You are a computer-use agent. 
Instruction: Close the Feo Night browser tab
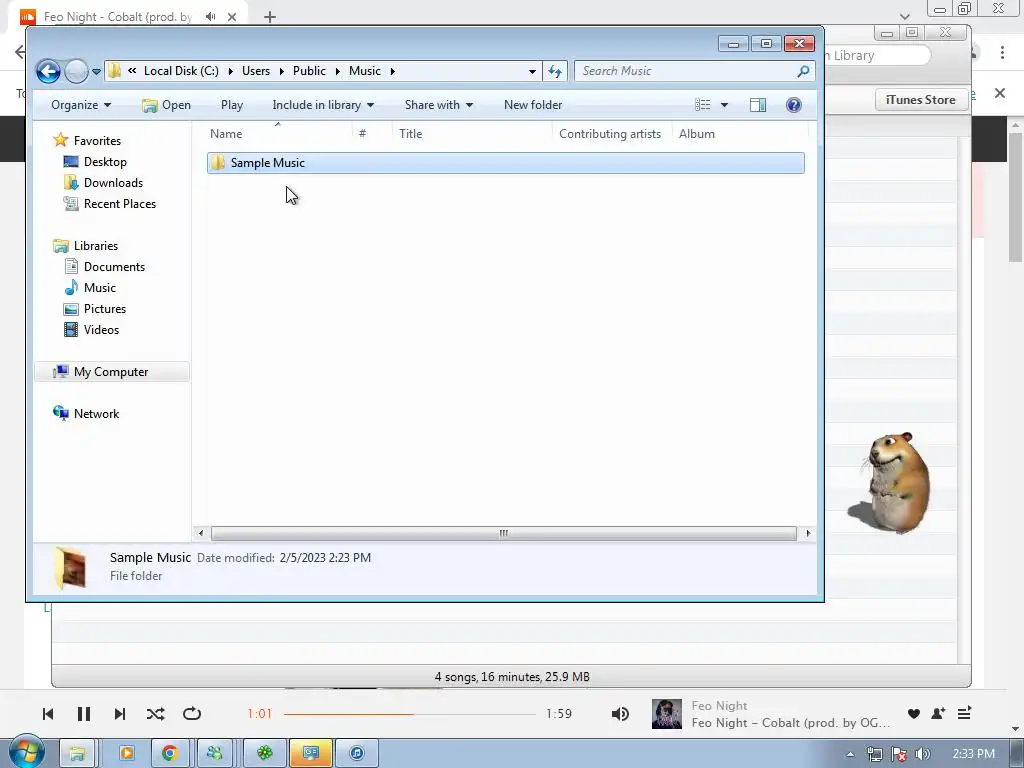(x=232, y=17)
